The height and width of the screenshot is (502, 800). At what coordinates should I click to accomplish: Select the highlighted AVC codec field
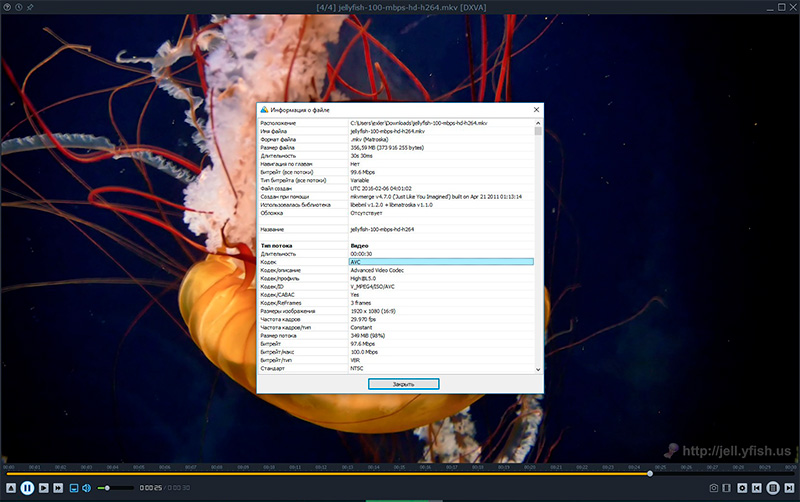440,262
